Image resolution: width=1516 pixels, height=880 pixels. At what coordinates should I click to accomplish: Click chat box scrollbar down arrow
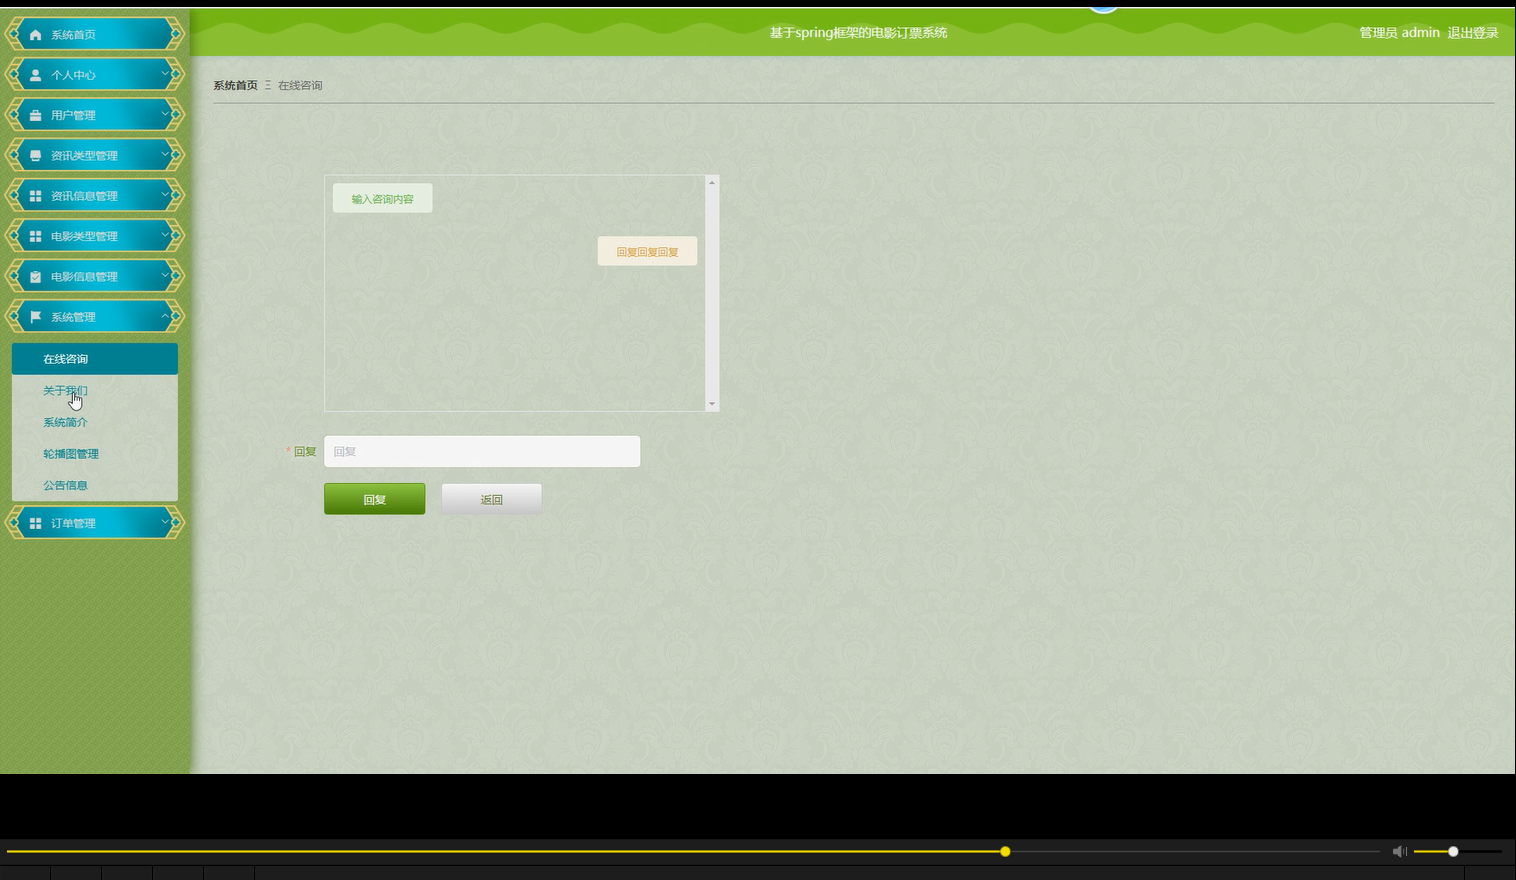click(712, 404)
